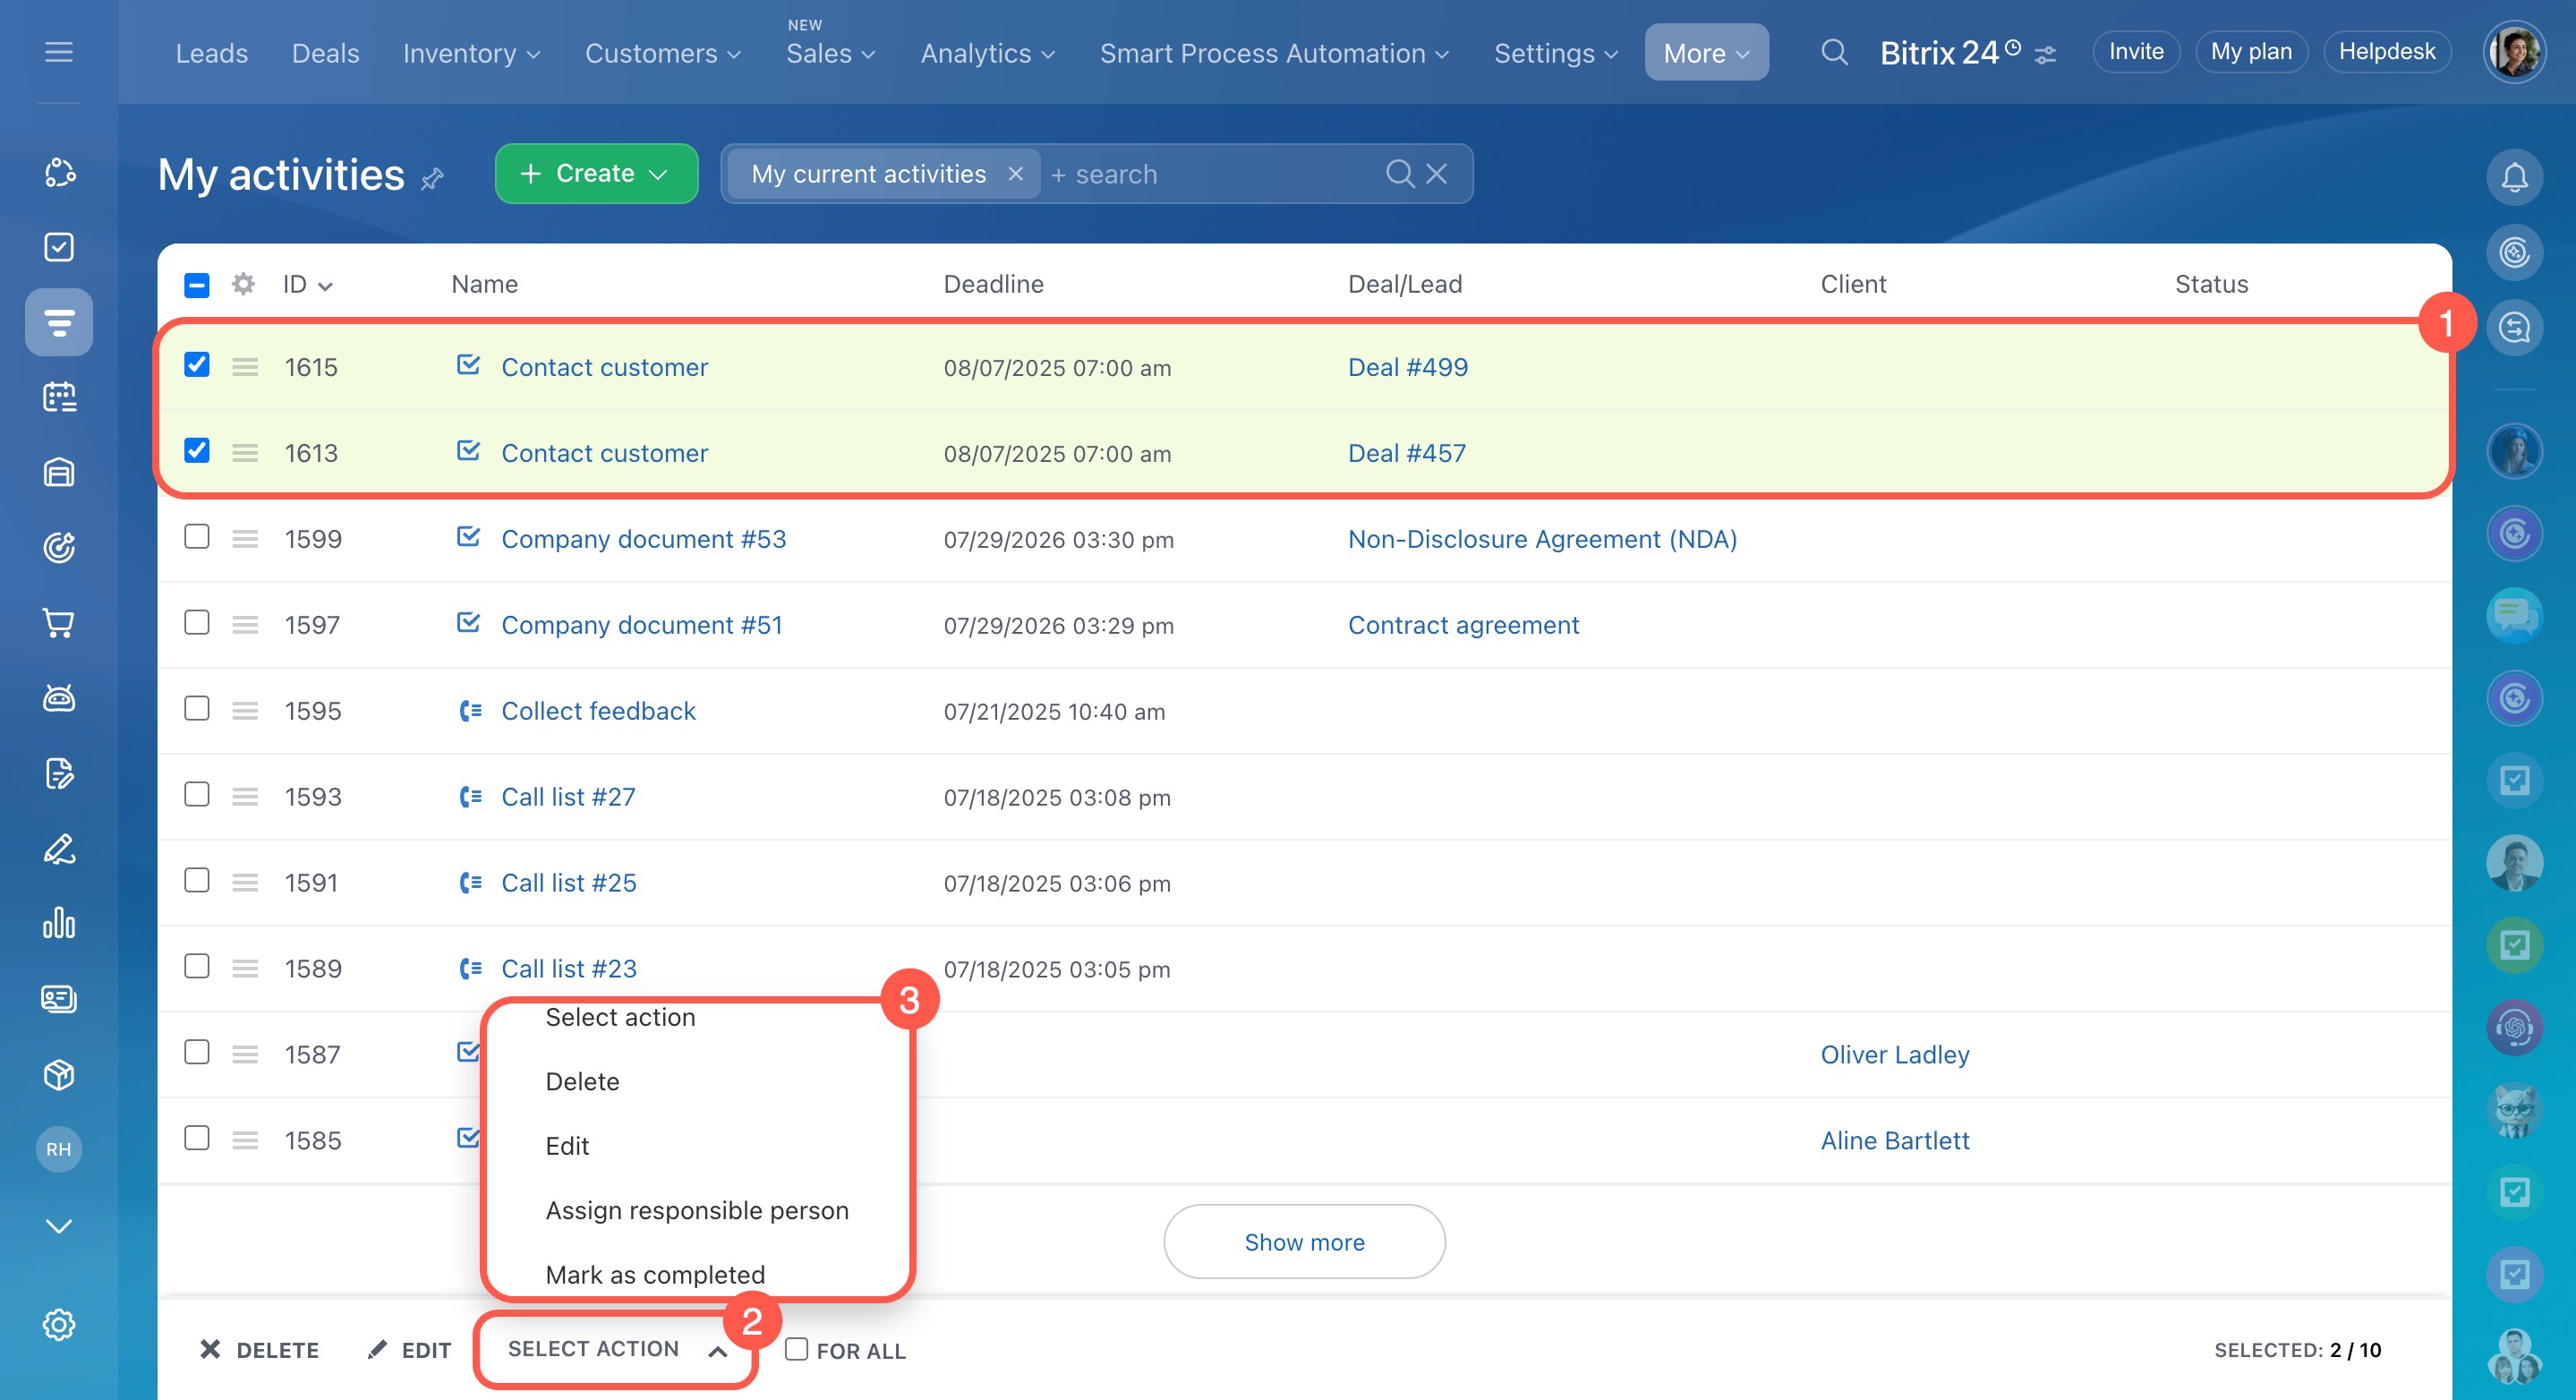Select Assign responsible person option

pos(696,1210)
